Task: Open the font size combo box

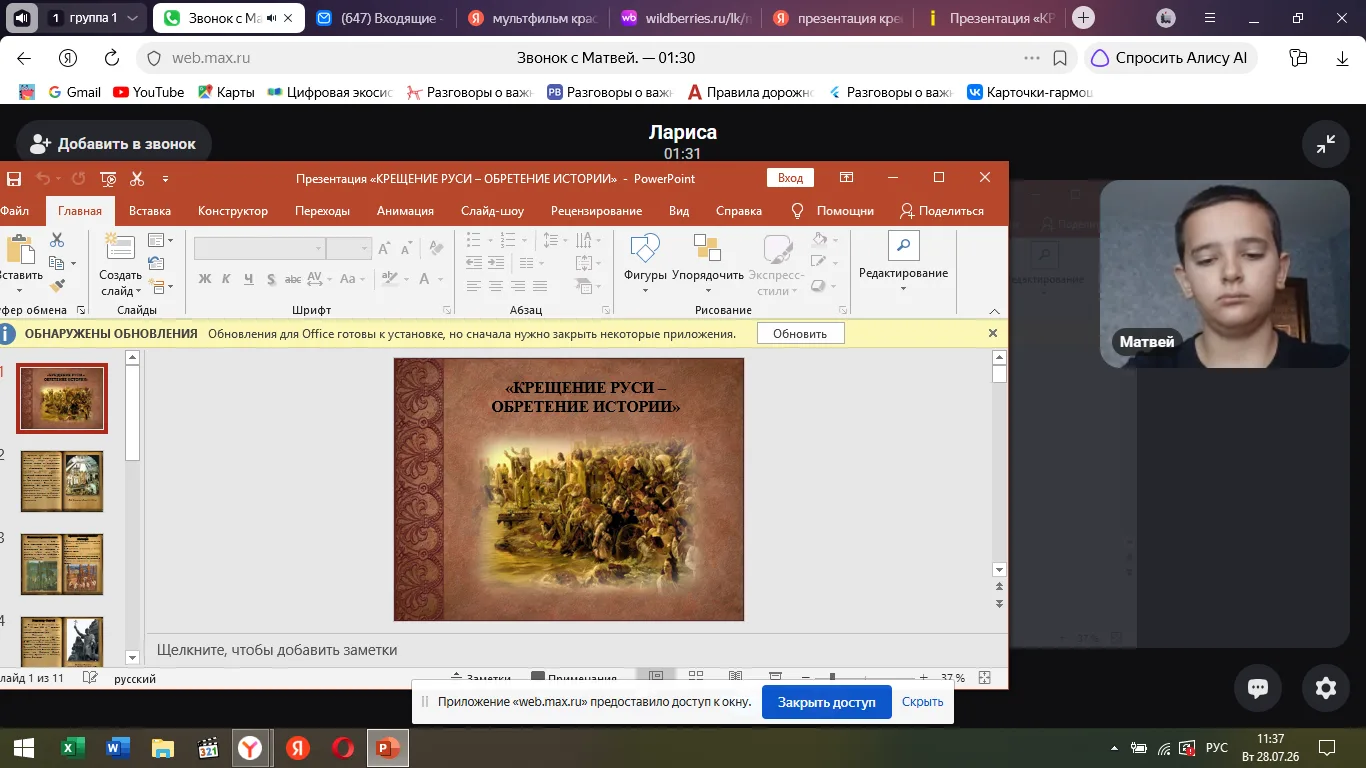Action: tap(349, 248)
